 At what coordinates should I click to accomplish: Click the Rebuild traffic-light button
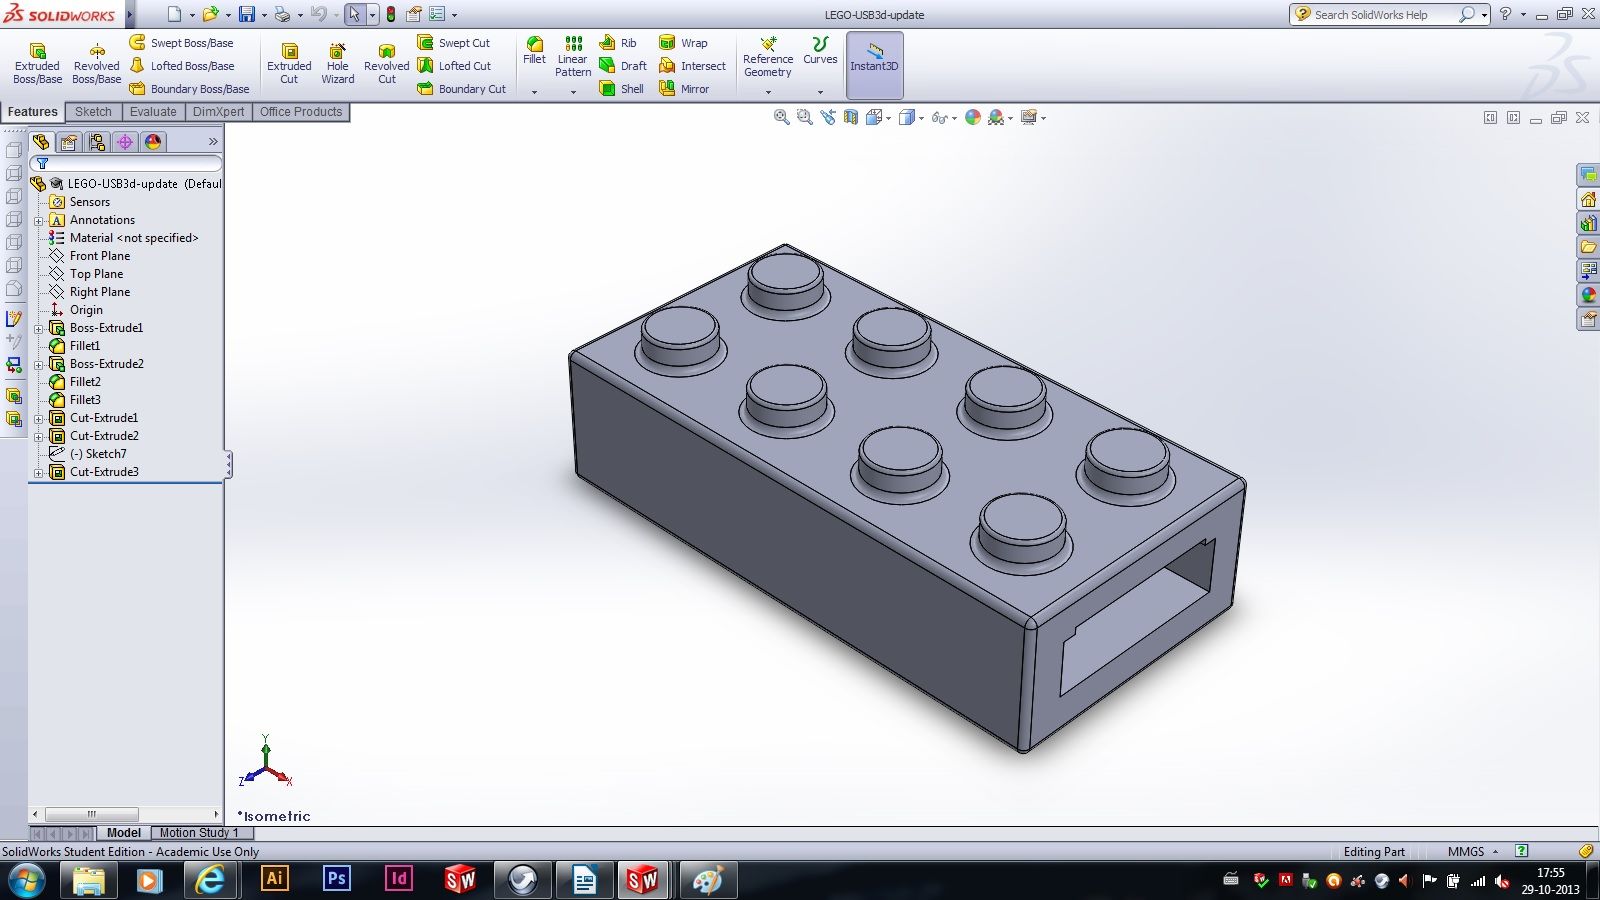390,14
